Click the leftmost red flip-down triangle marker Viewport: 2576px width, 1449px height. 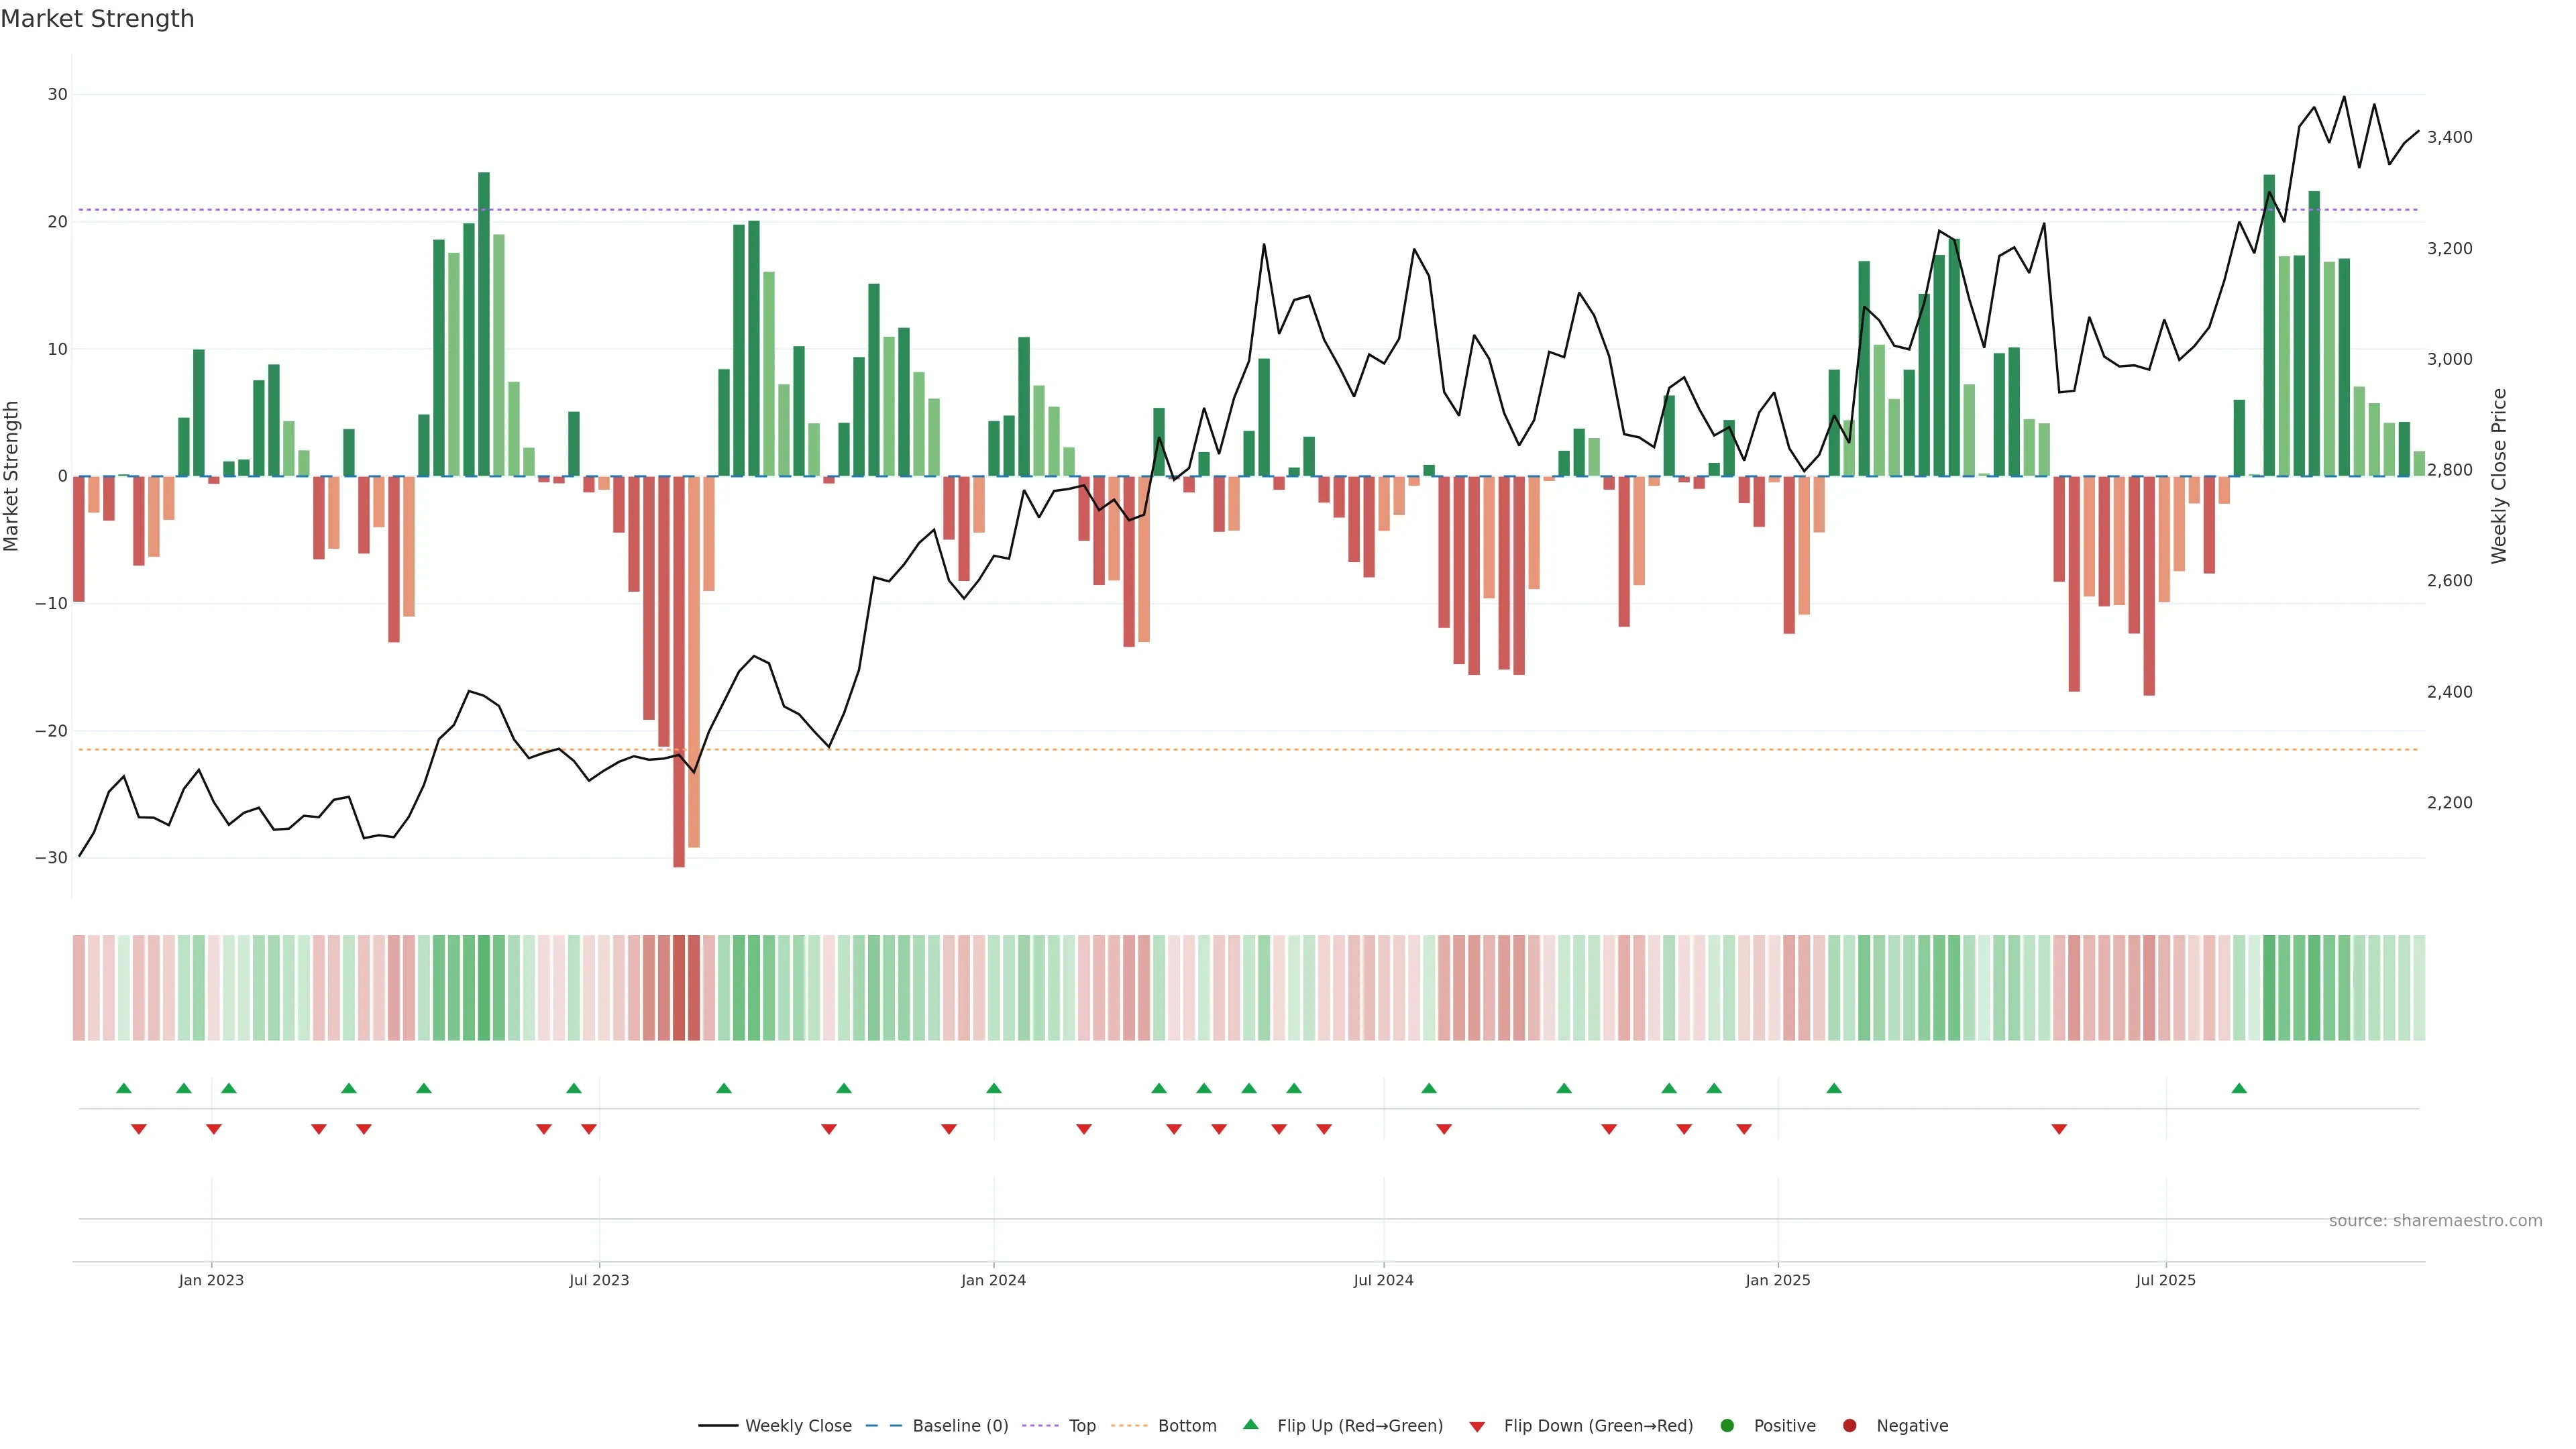click(139, 1129)
